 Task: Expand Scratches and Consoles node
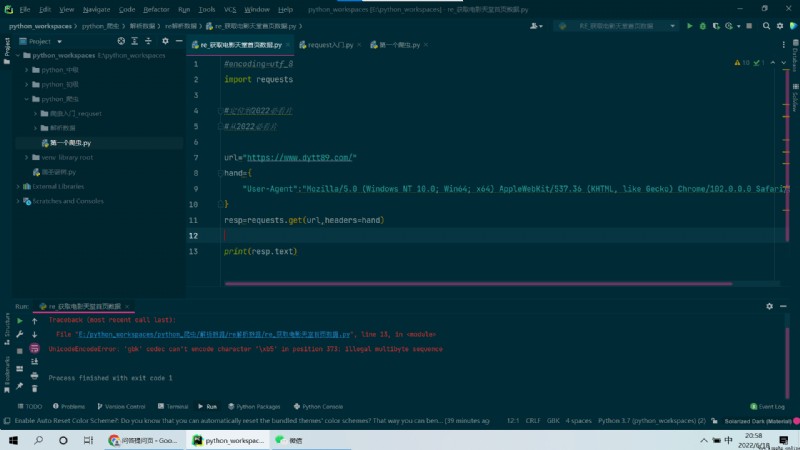(x=18, y=201)
